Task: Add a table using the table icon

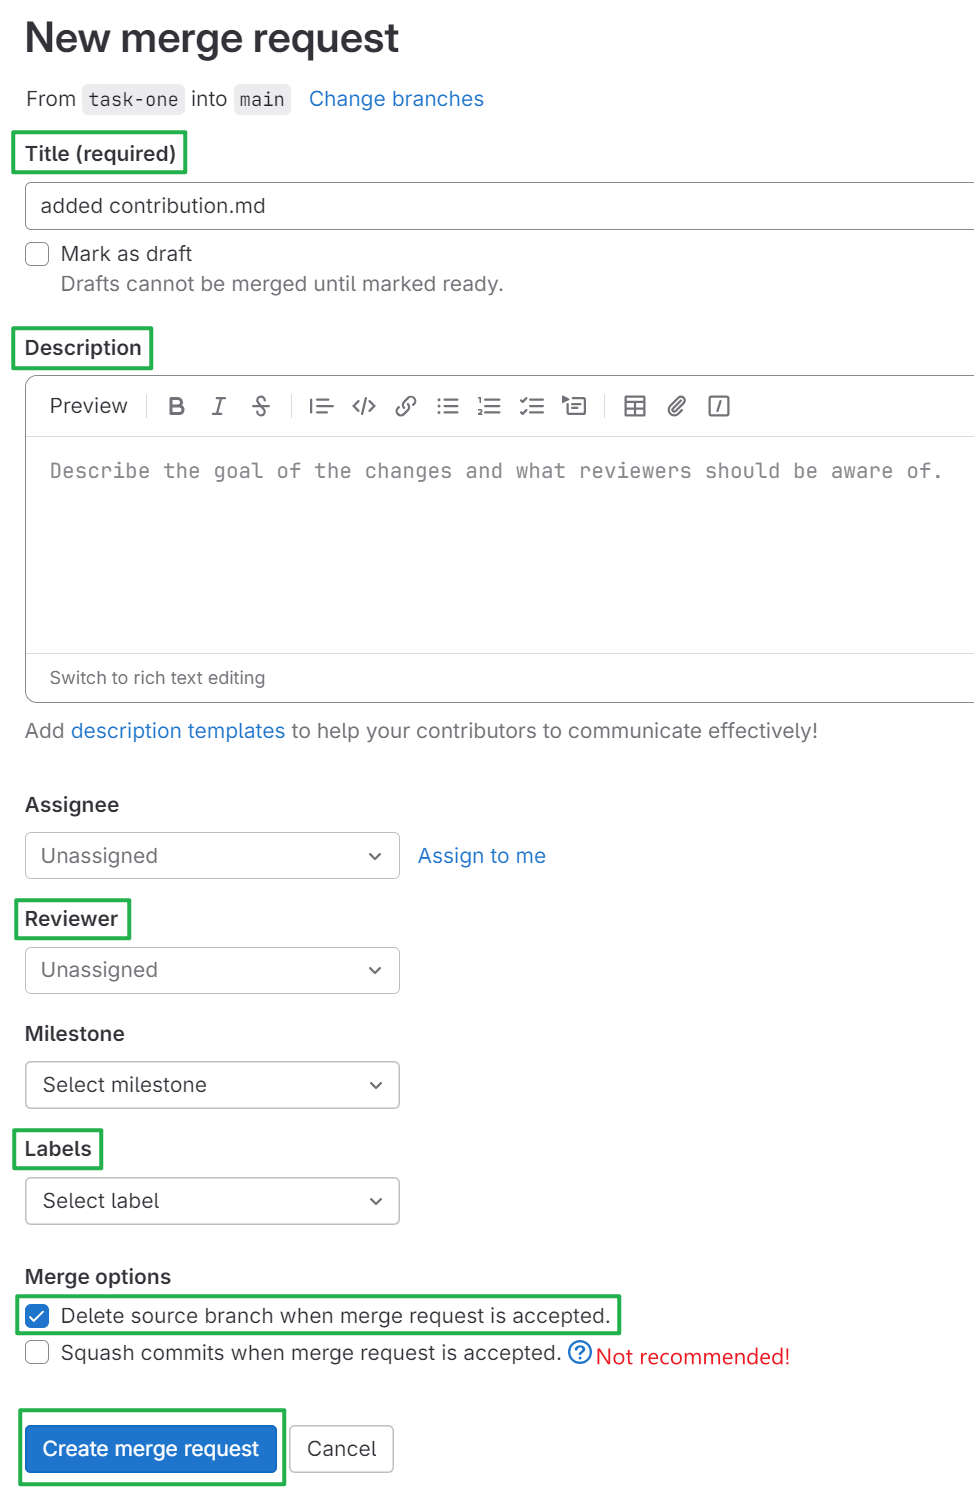Action: click(635, 406)
